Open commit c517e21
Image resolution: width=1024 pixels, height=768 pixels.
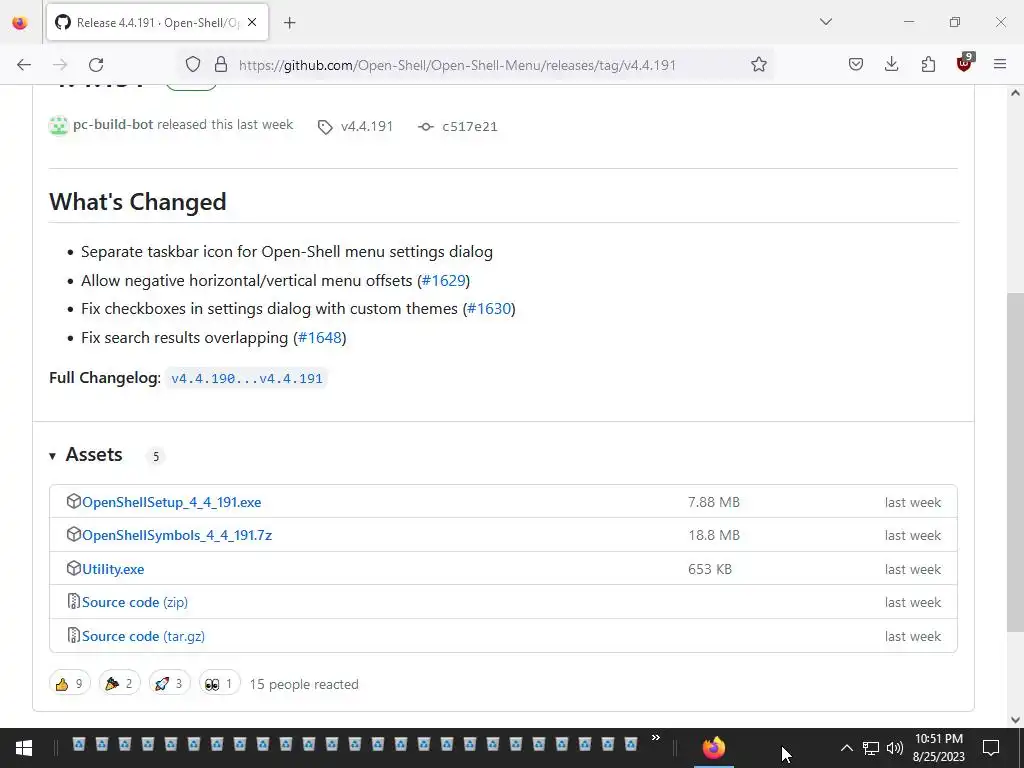pos(470,127)
